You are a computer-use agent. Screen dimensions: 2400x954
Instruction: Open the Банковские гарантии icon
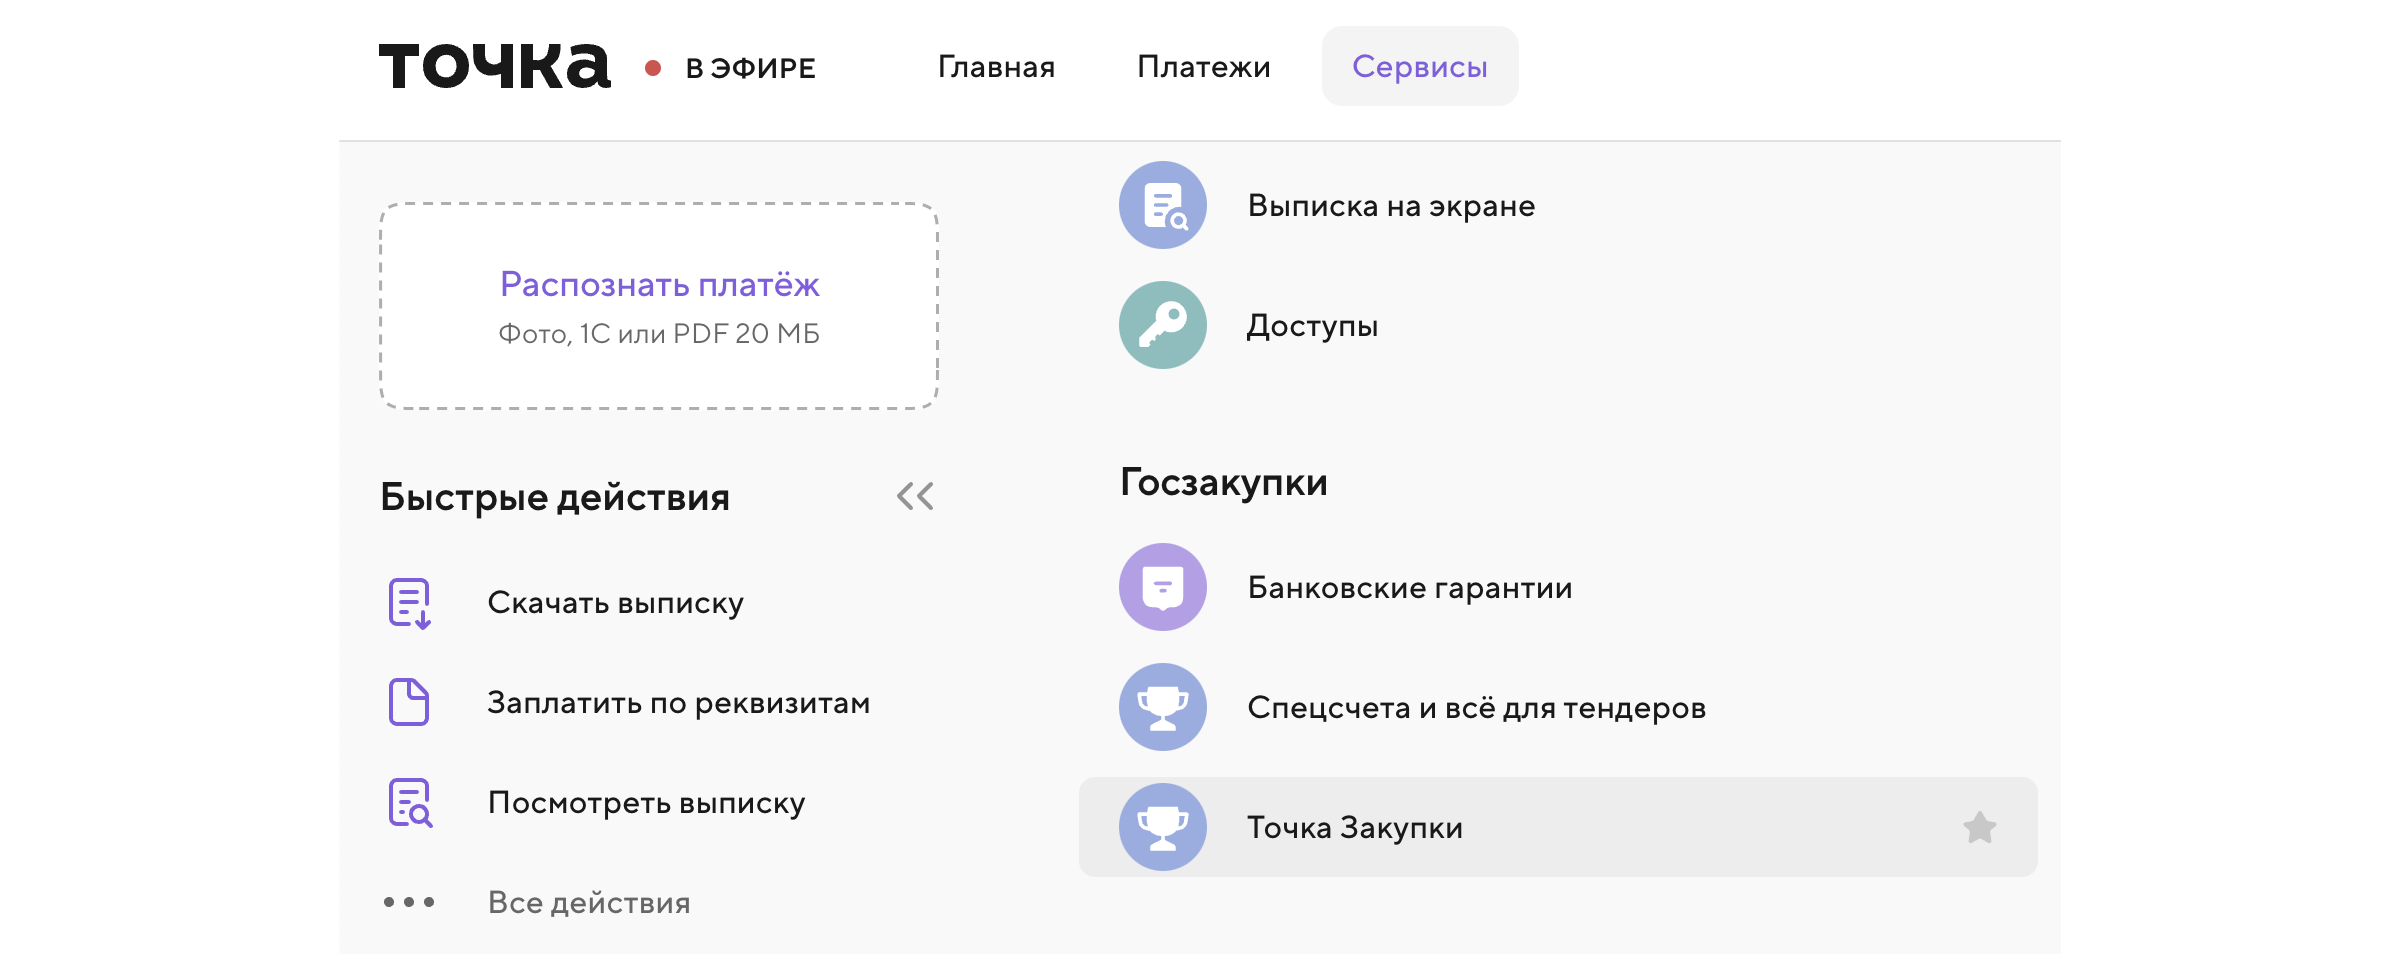(x=1162, y=587)
